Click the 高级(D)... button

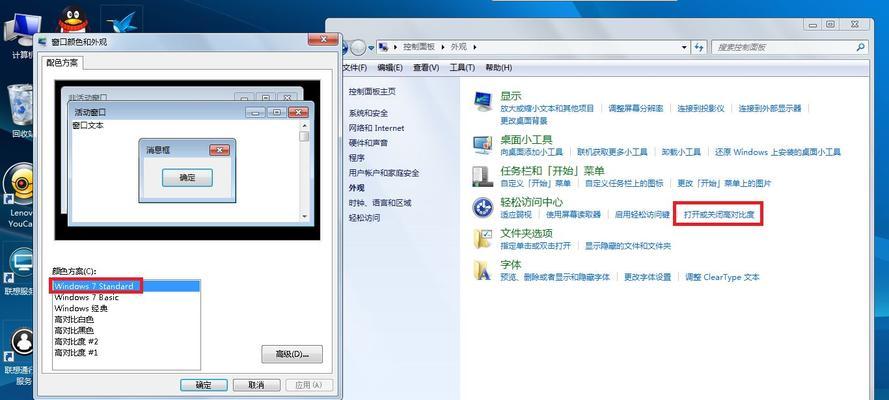tap(292, 354)
